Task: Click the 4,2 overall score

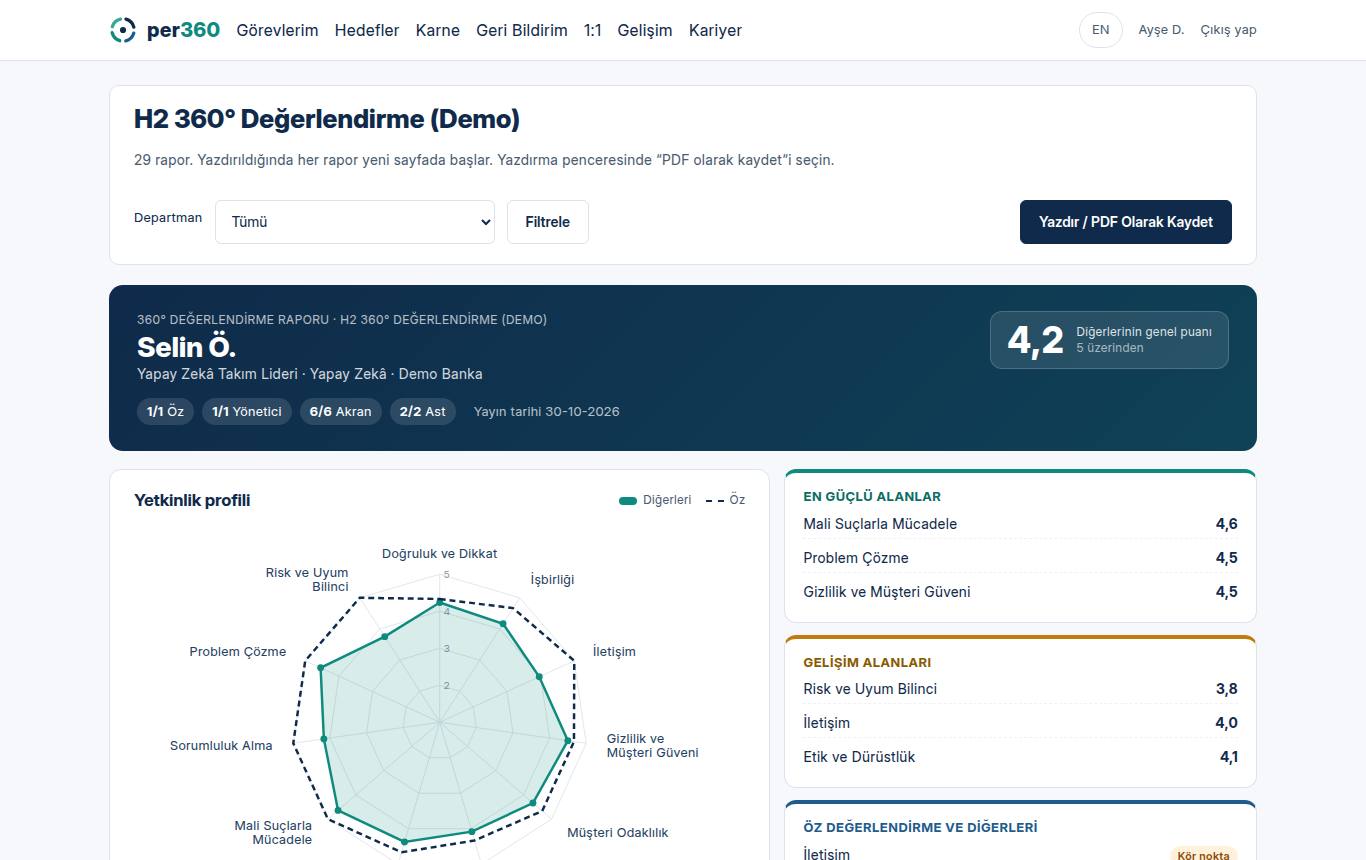Action: click(1035, 340)
